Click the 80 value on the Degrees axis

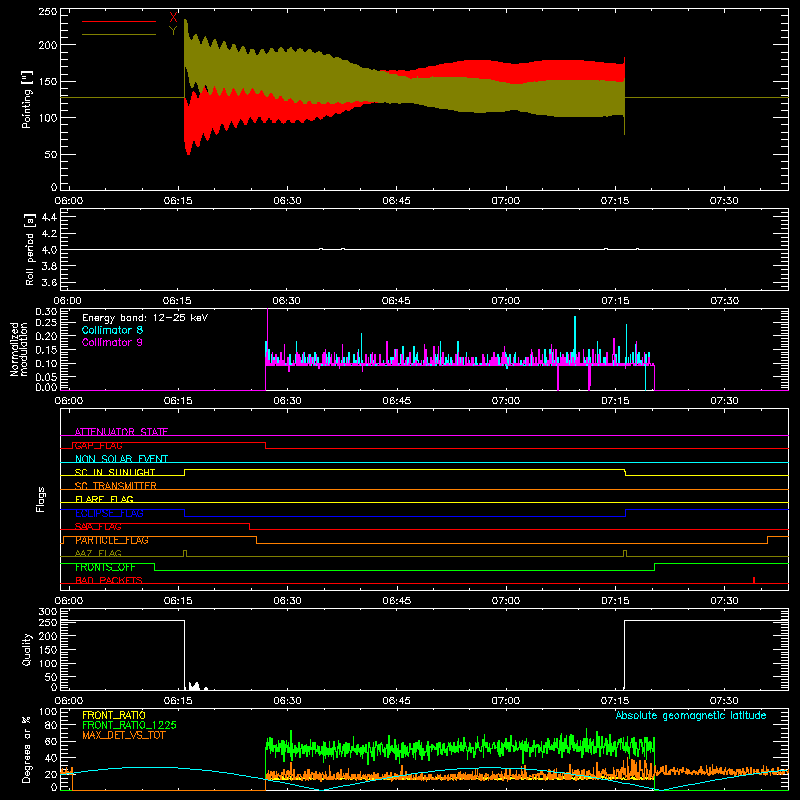pyautogui.click(x=52, y=725)
